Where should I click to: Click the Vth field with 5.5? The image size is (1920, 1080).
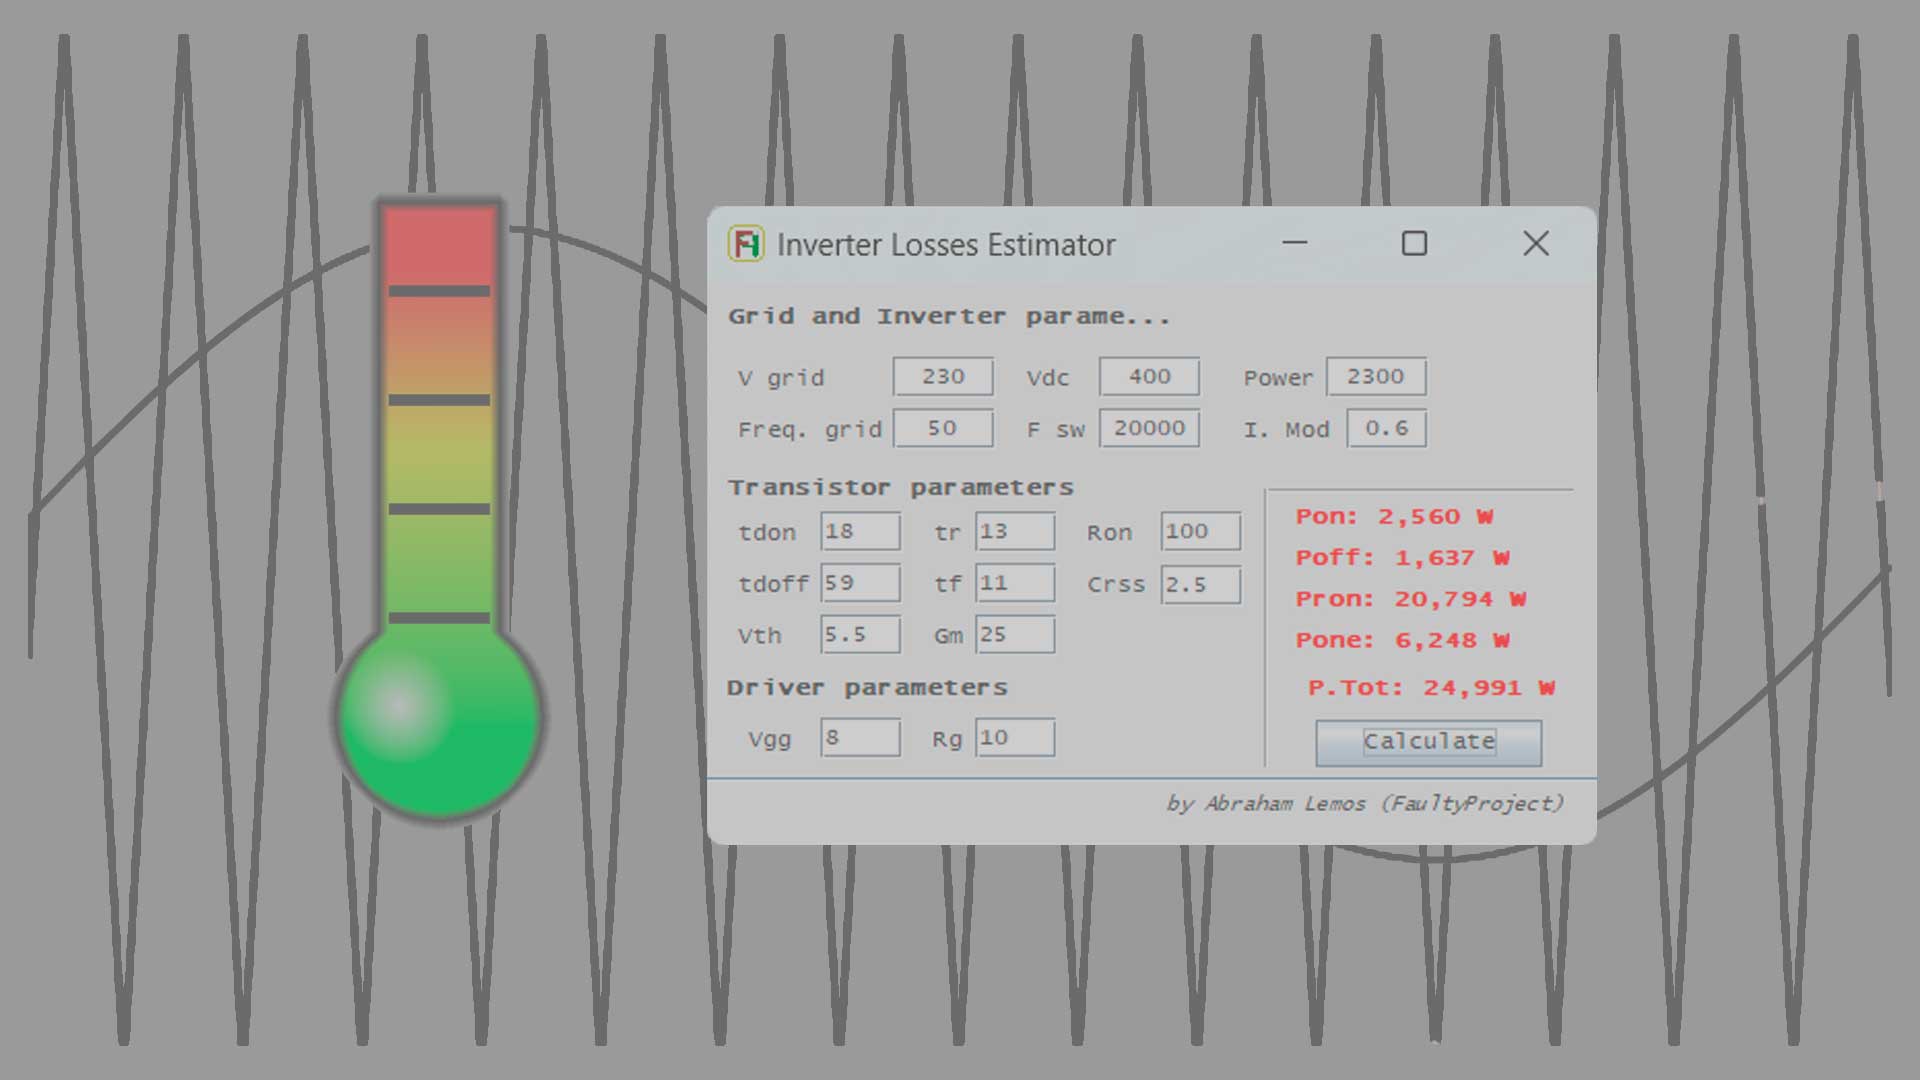click(x=860, y=634)
